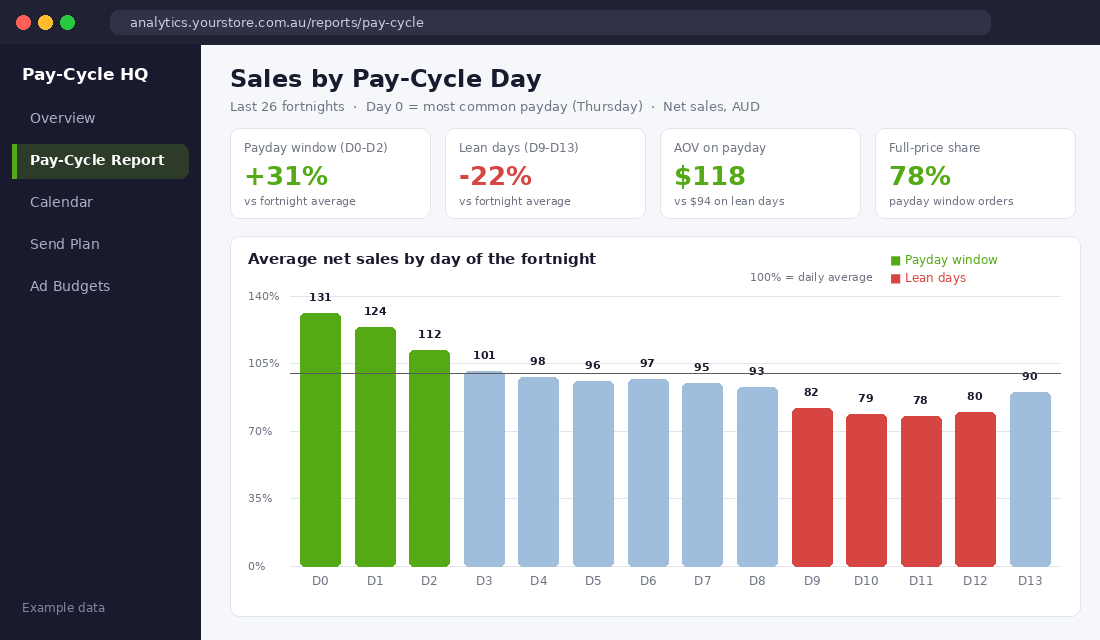The height and width of the screenshot is (640, 1100).
Task: Select the blue D6 bar
Action: coord(648,473)
